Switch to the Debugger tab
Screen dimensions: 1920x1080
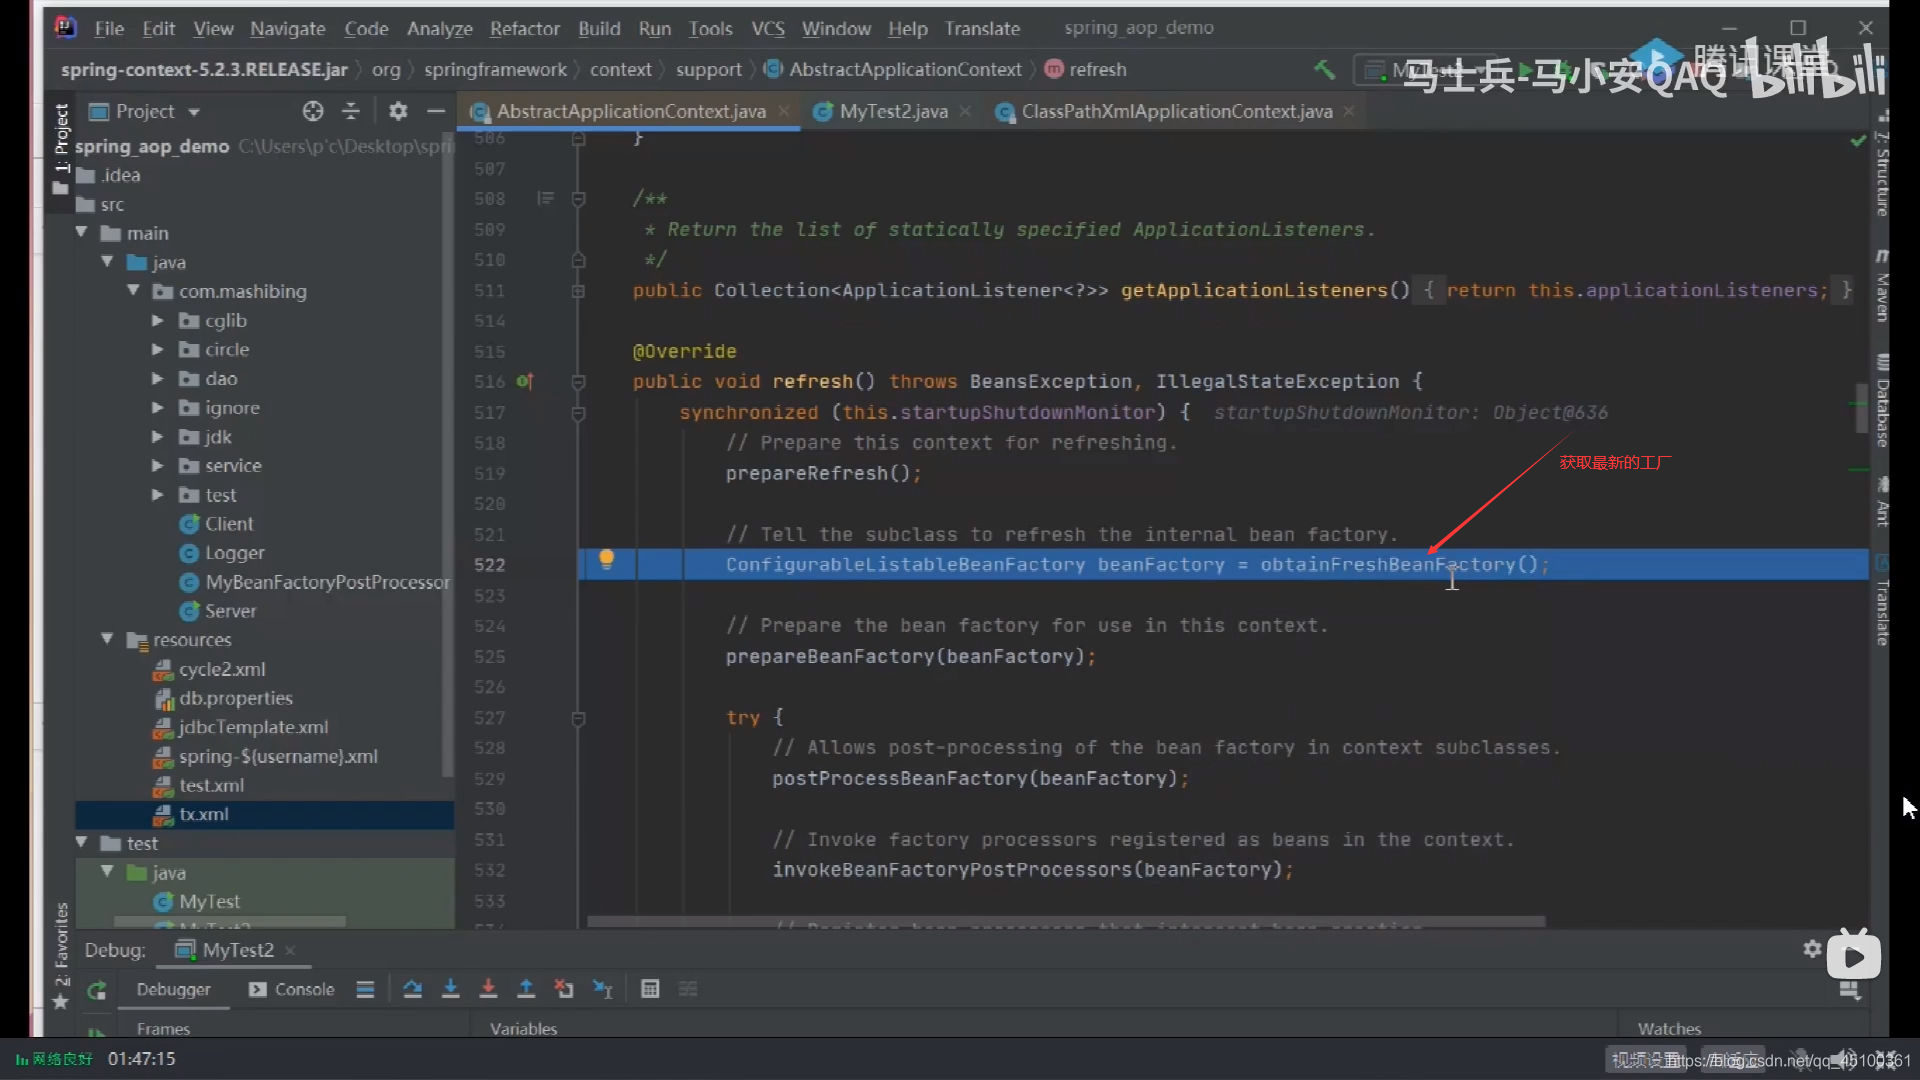173,989
